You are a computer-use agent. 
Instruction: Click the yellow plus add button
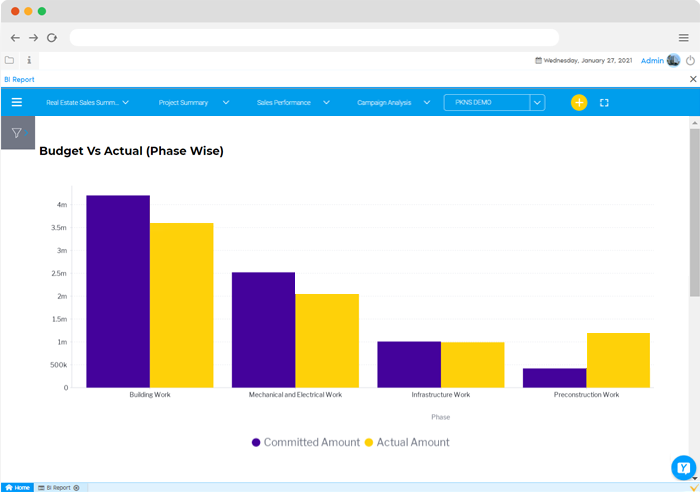pyautogui.click(x=579, y=102)
